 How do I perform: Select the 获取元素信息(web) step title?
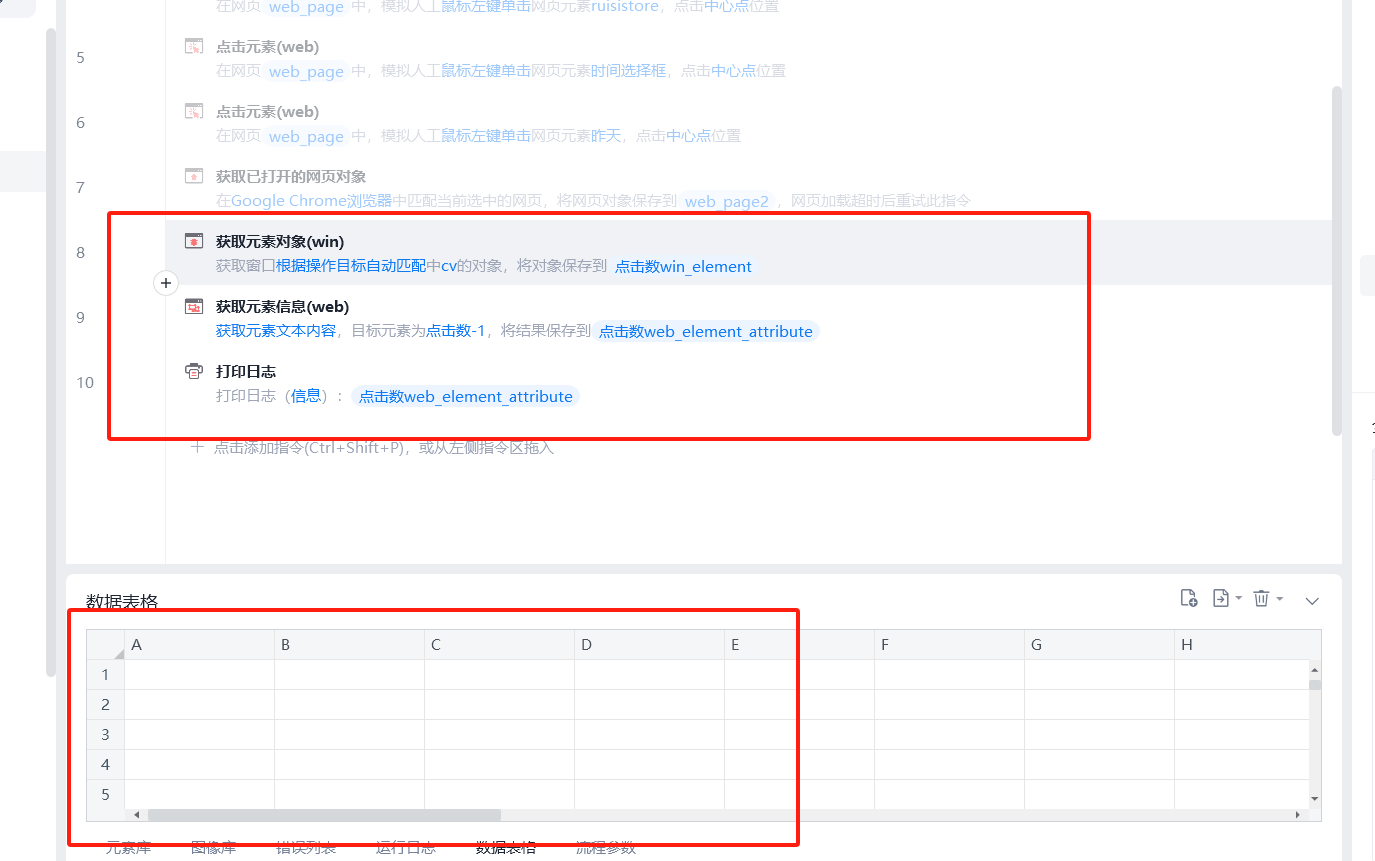[x=283, y=306]
